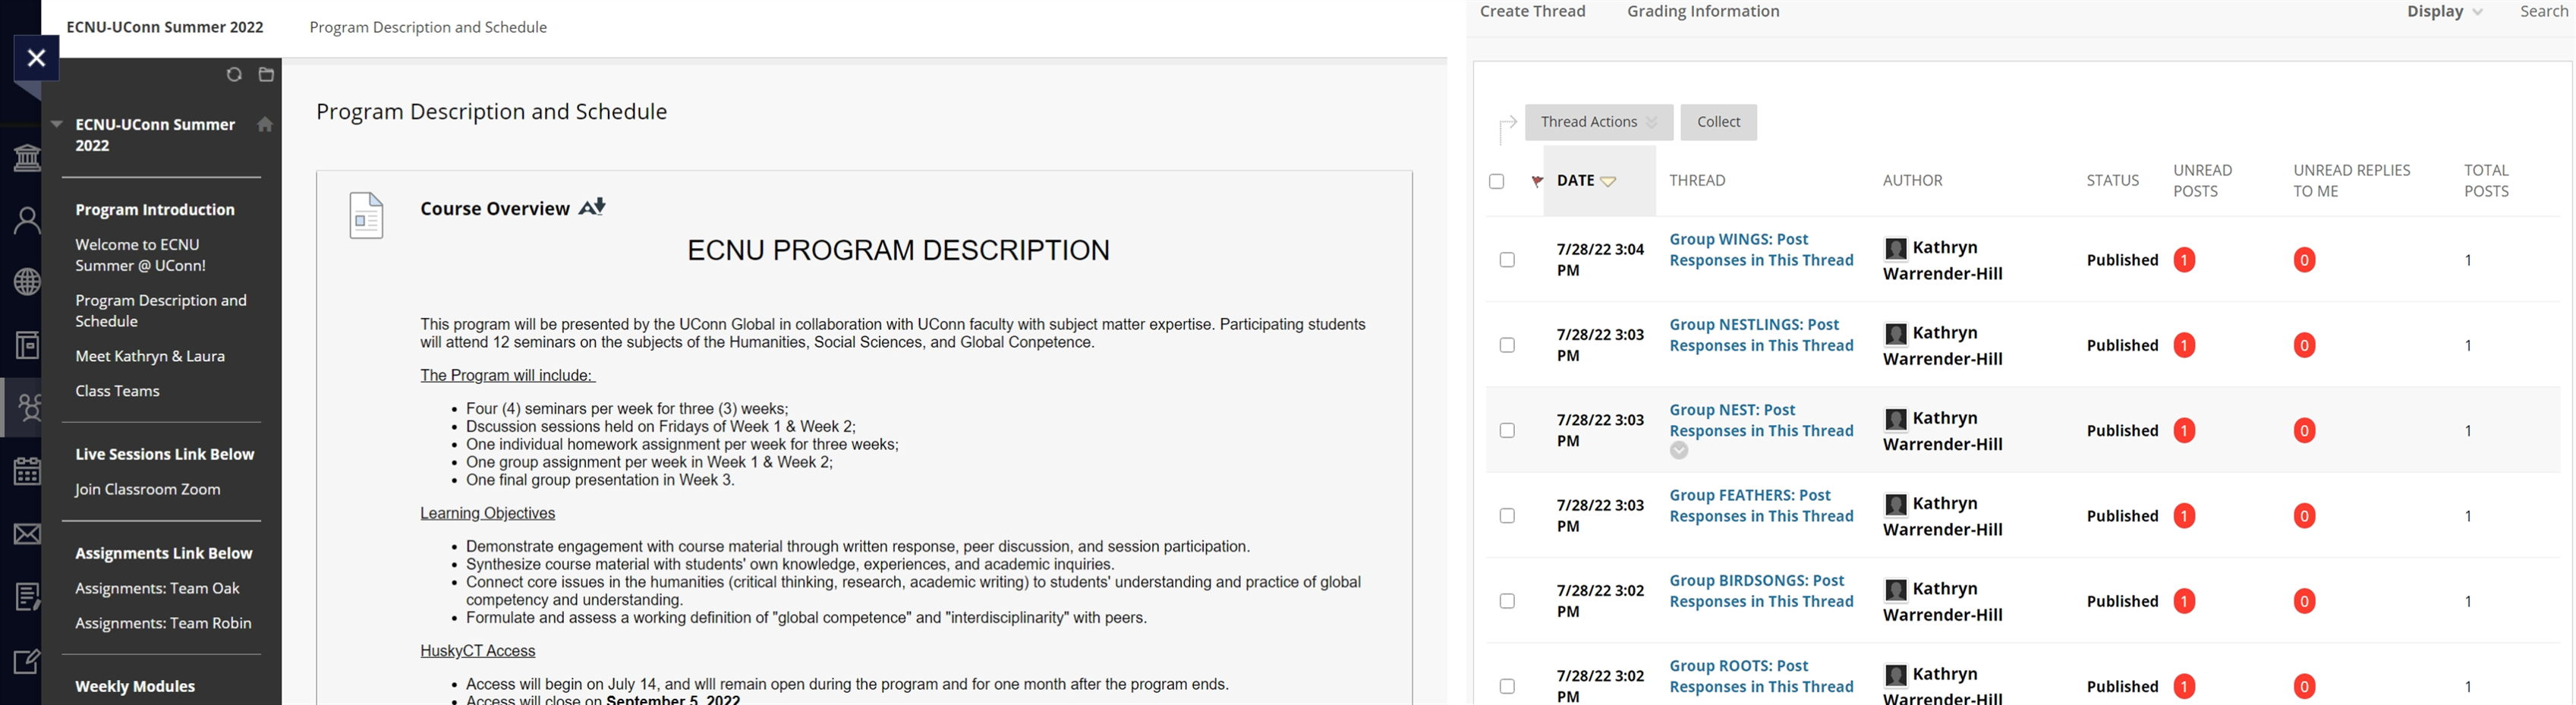Expand Group NEST thread options chevron

click(1679, 451)
